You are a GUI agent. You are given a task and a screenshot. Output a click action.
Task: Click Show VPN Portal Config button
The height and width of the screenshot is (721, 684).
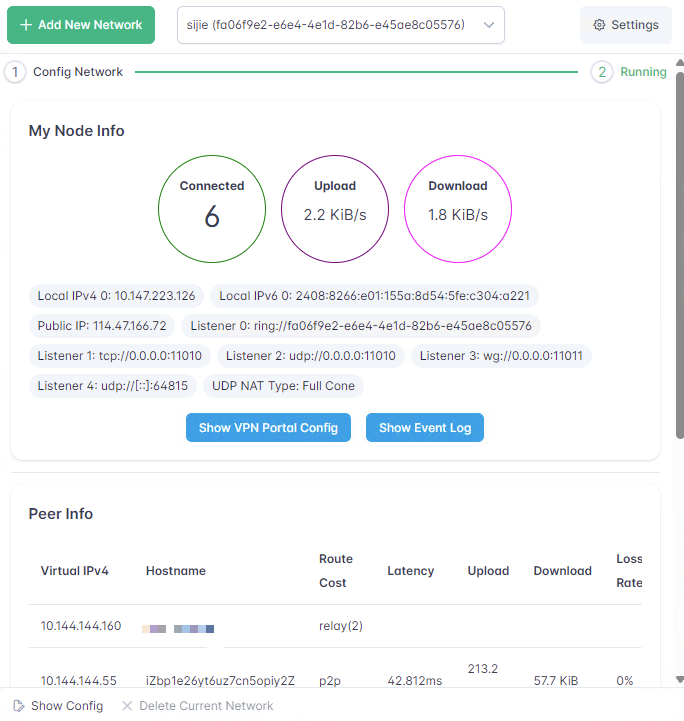pos(268,428)
